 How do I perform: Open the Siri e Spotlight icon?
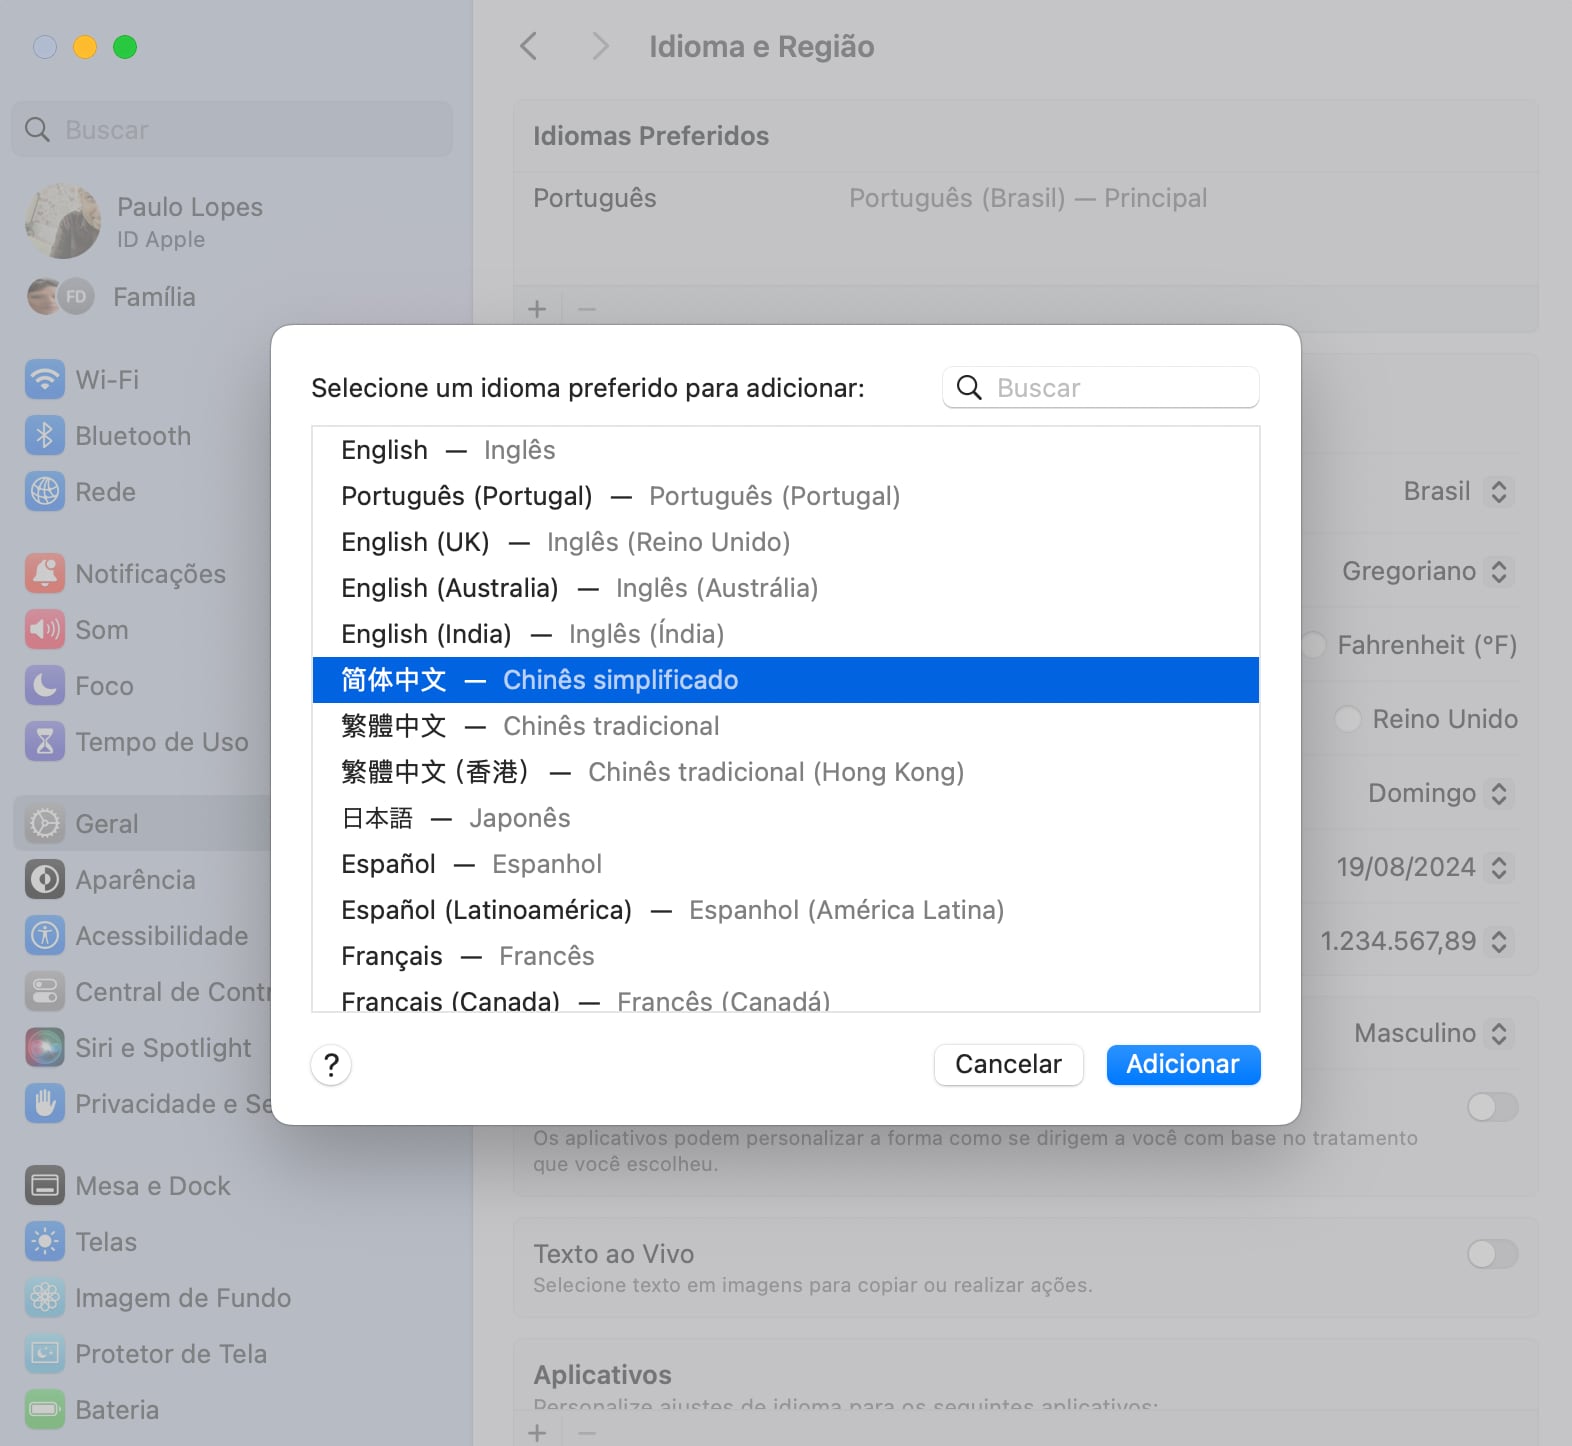coord(44,1048)
